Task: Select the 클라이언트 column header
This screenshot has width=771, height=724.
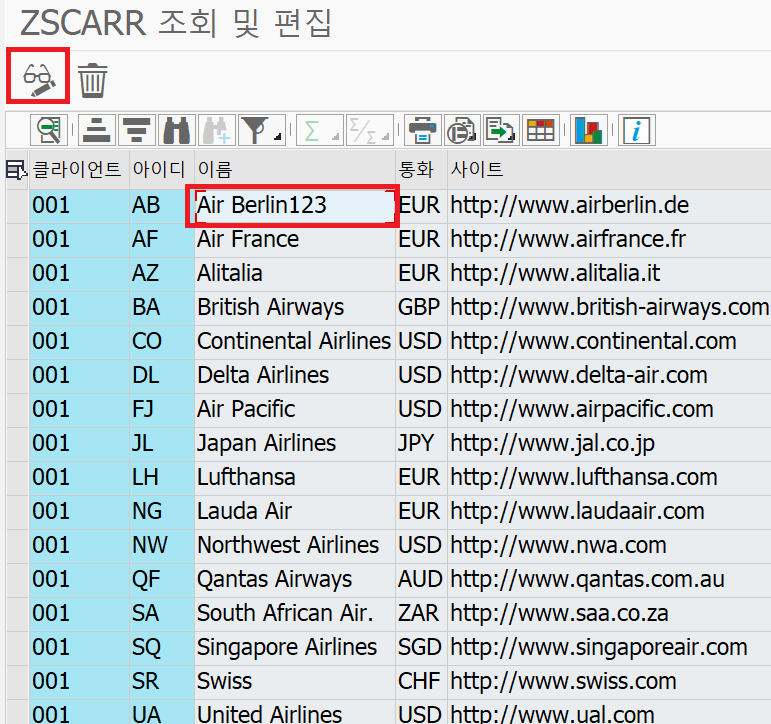Action: pos(79,170)
